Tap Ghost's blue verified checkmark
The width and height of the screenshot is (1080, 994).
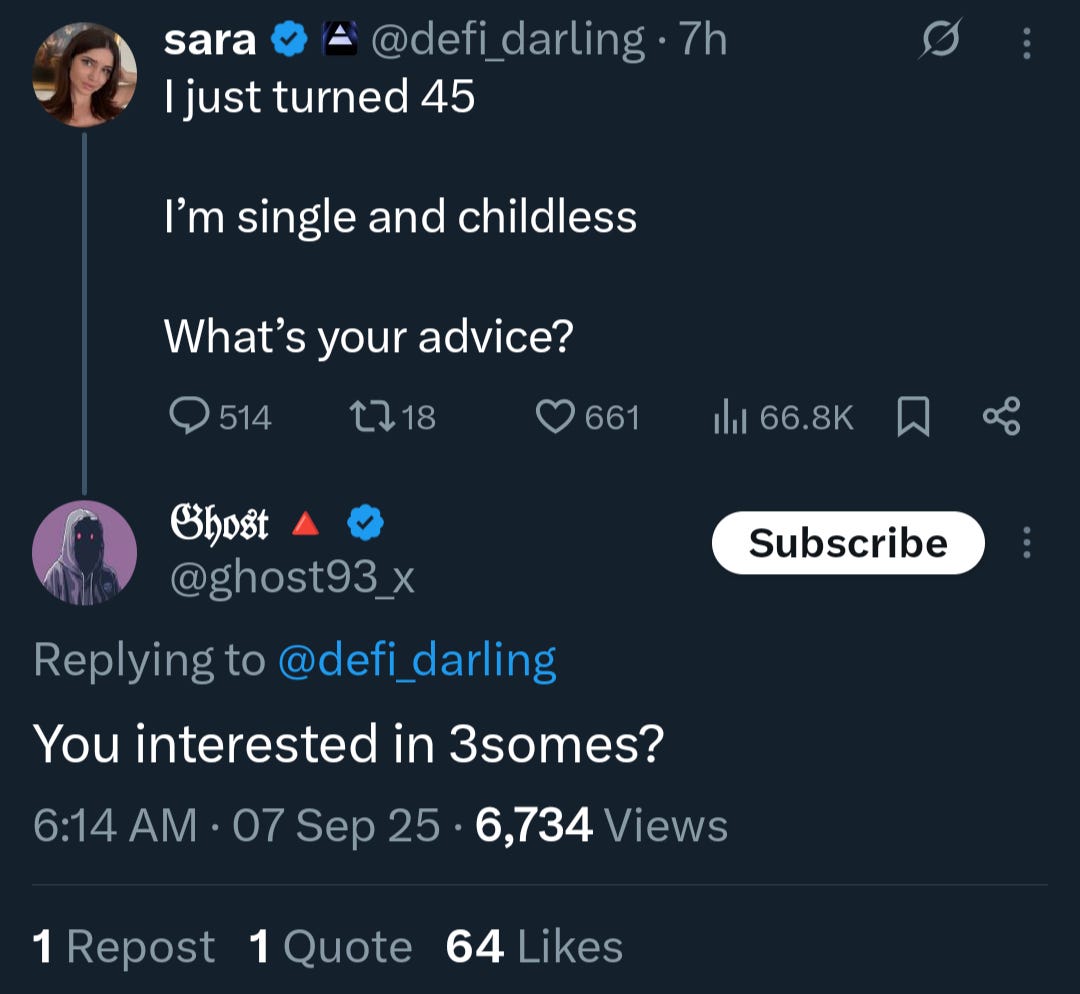(x=365, y=523)
